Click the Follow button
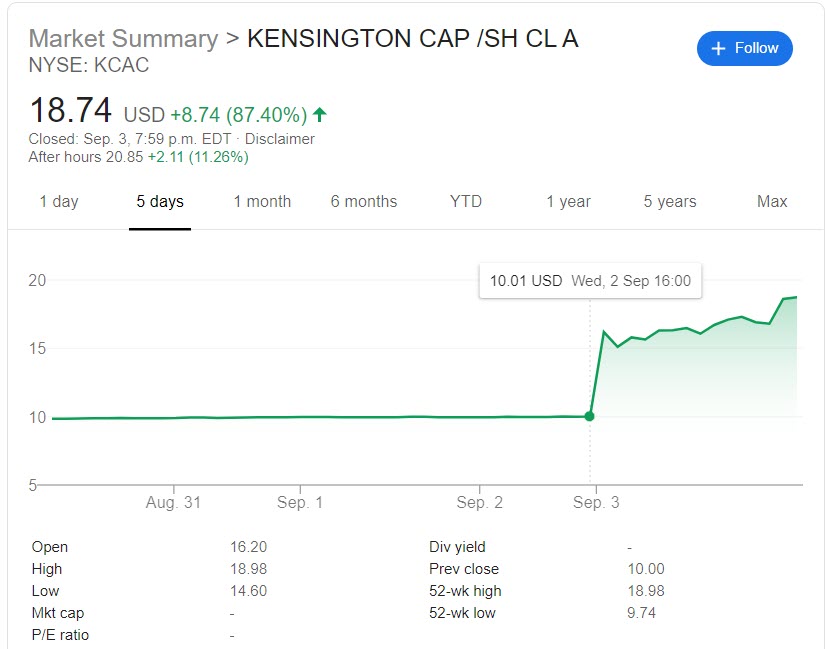This screenshot has height=649, width=826. click(x=744, y=48)
